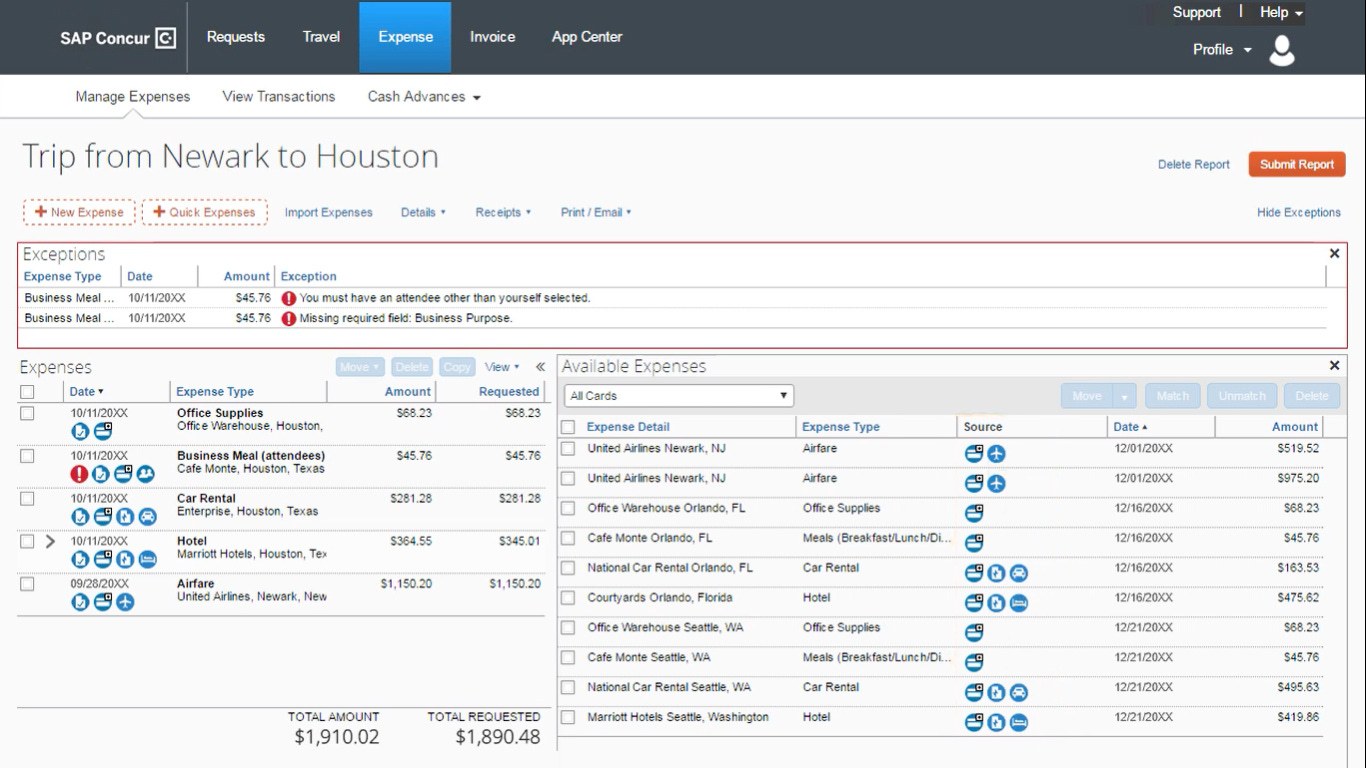Screen dimensions: 1366x768
Task: Click airplane icon on Airfare expense row
Action: 125,602
